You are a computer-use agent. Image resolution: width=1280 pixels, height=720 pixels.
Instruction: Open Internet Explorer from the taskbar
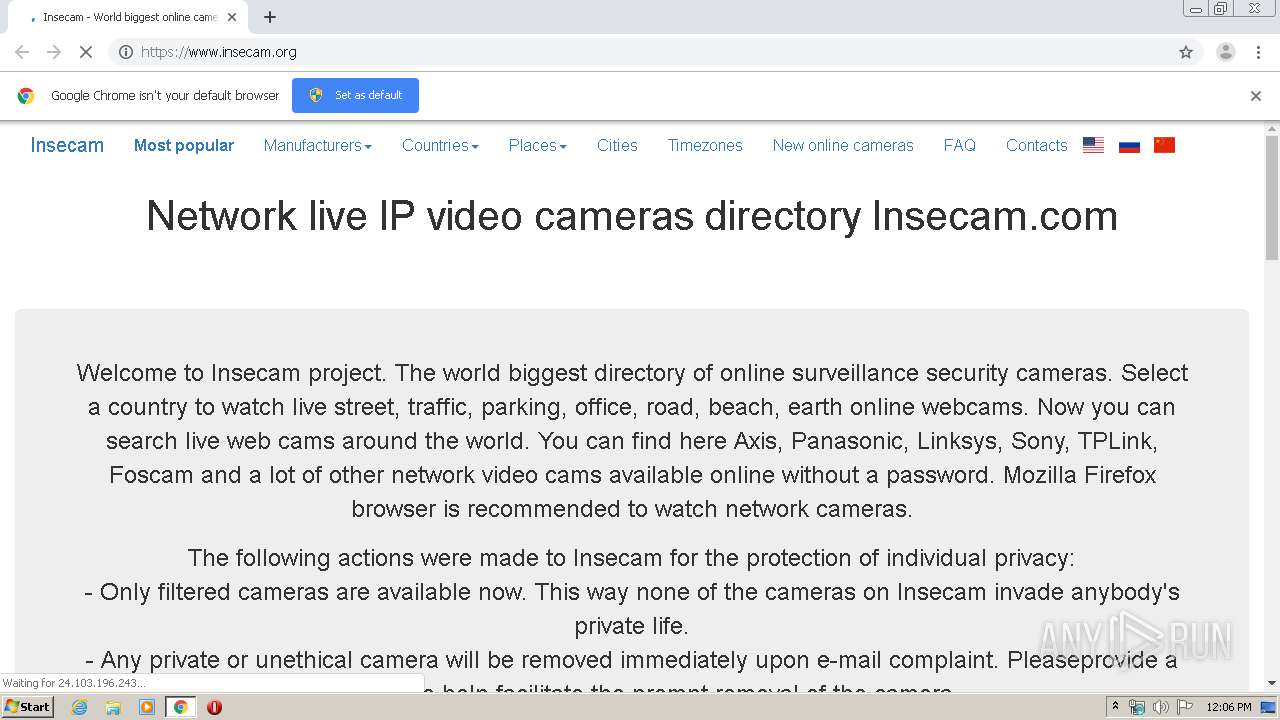(79, 707)
